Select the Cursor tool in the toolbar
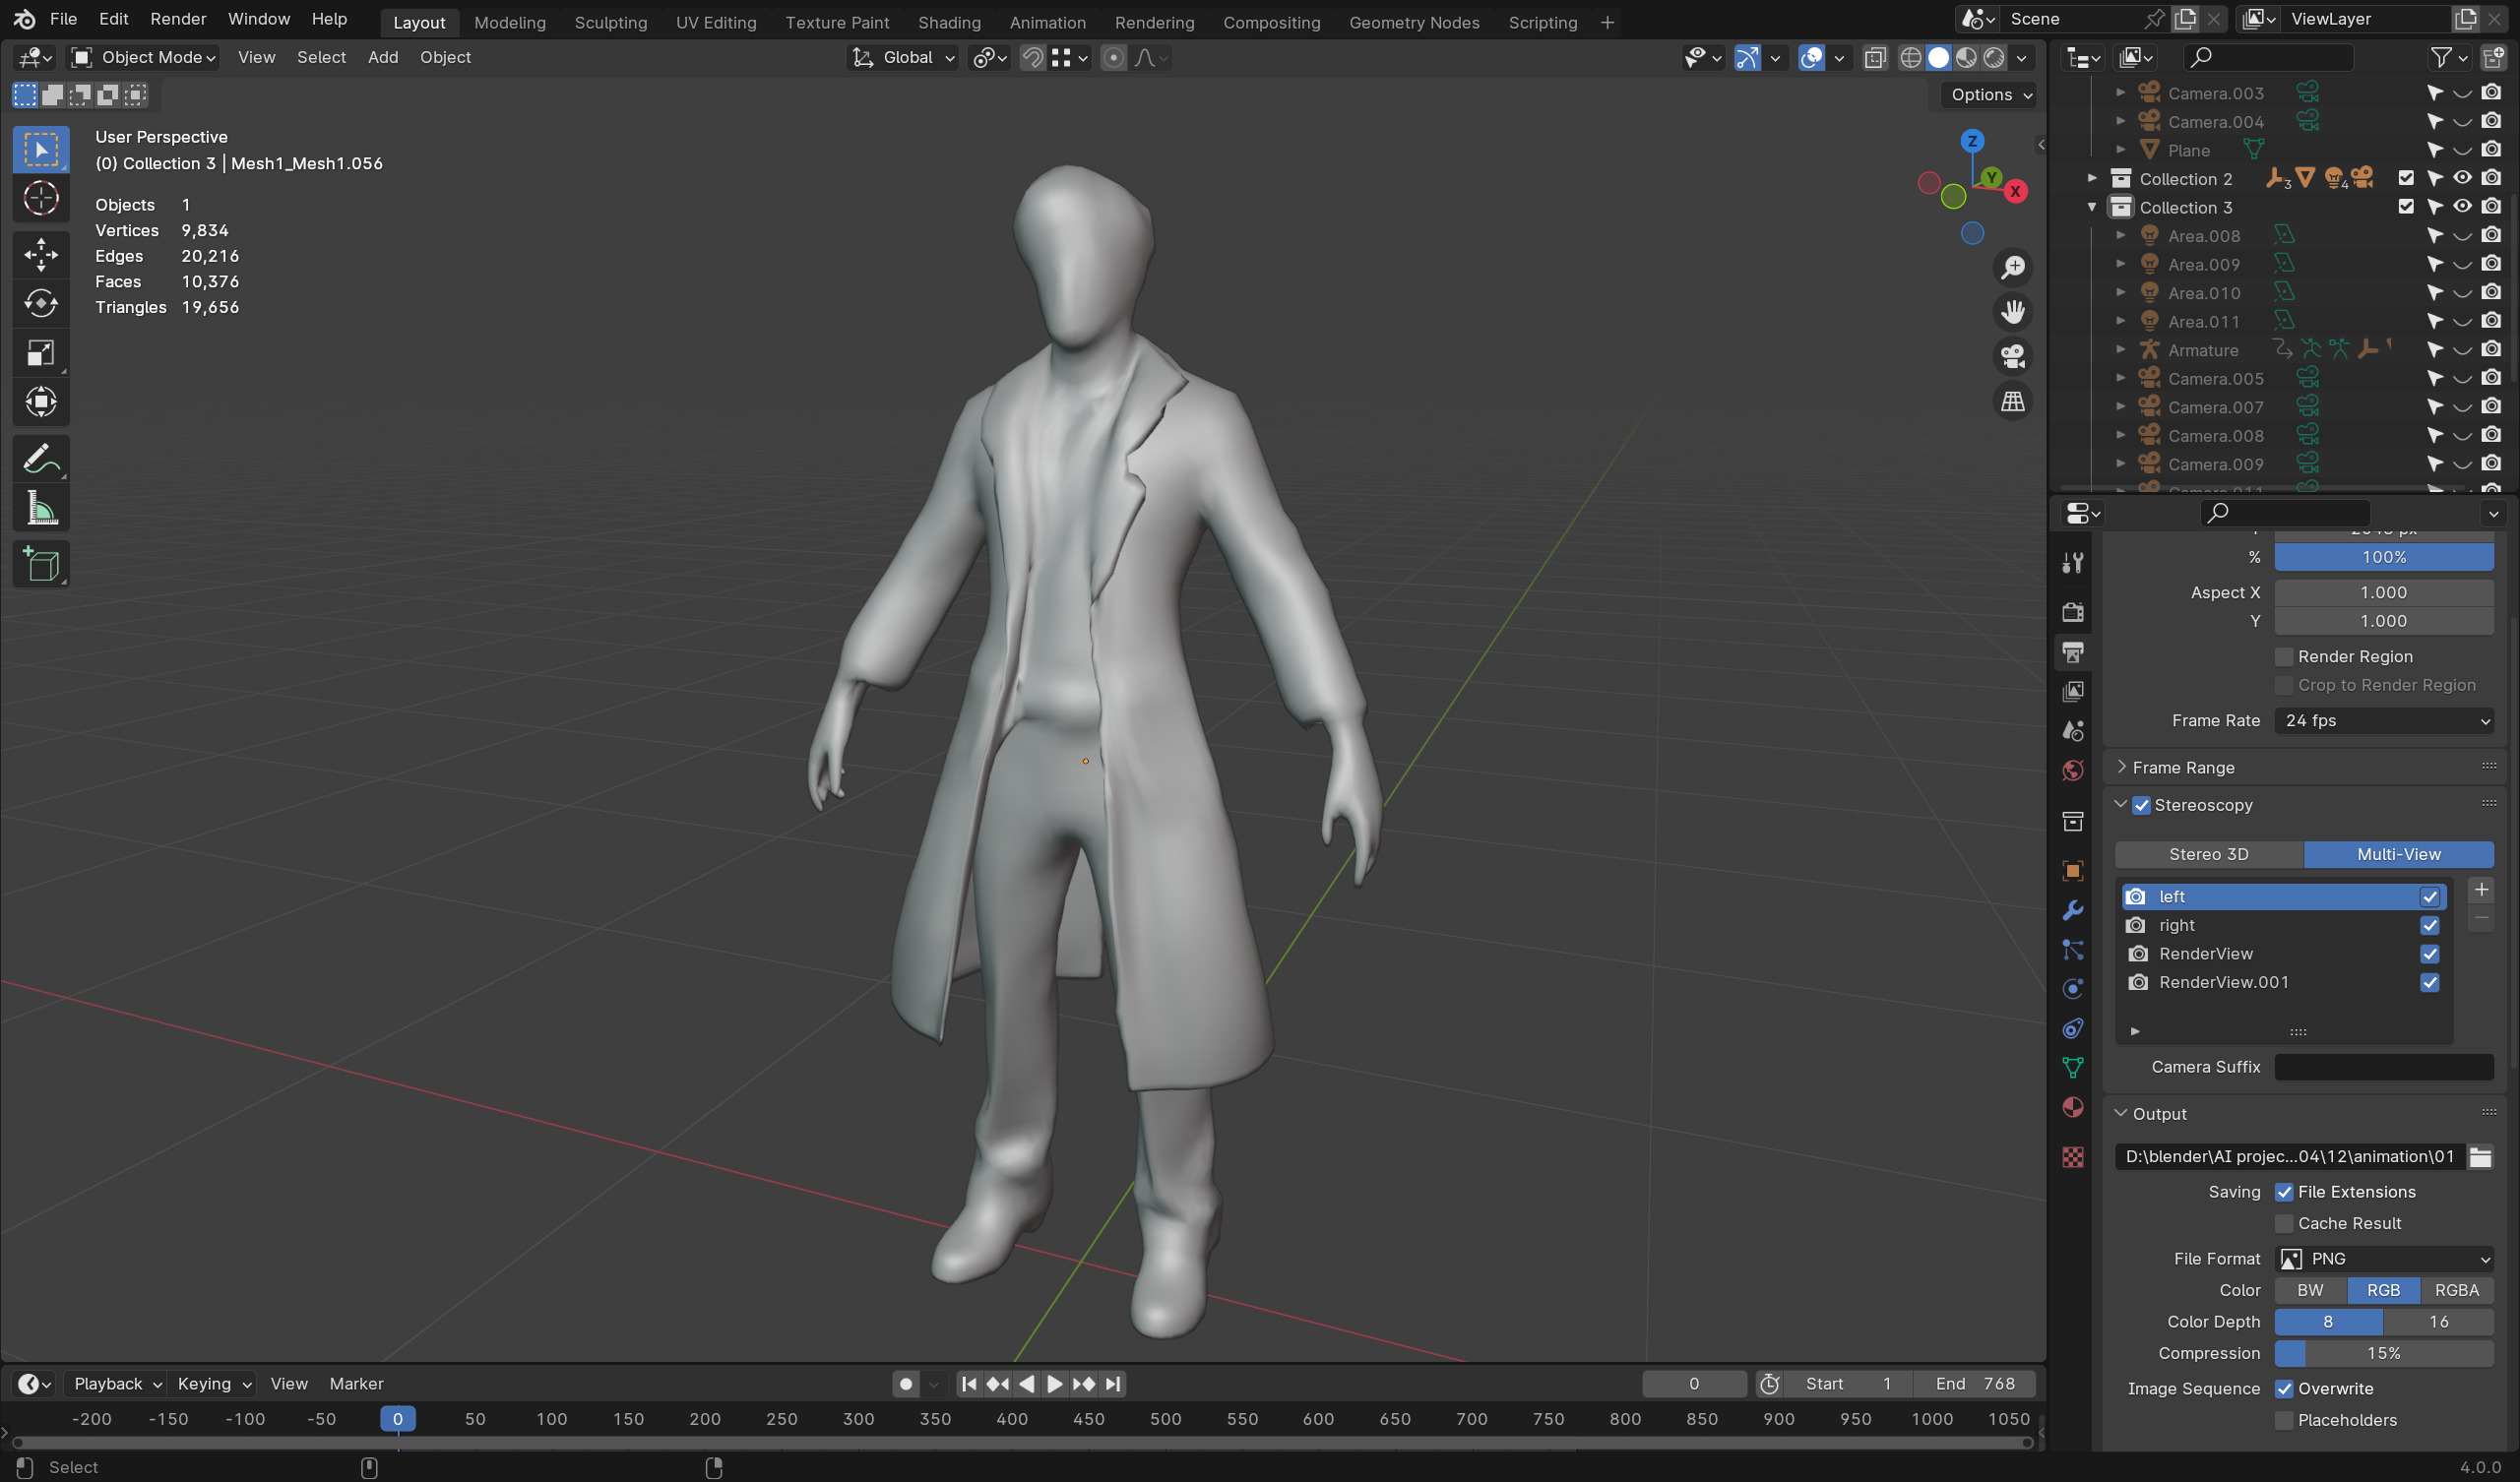 (x=41, y=199)
